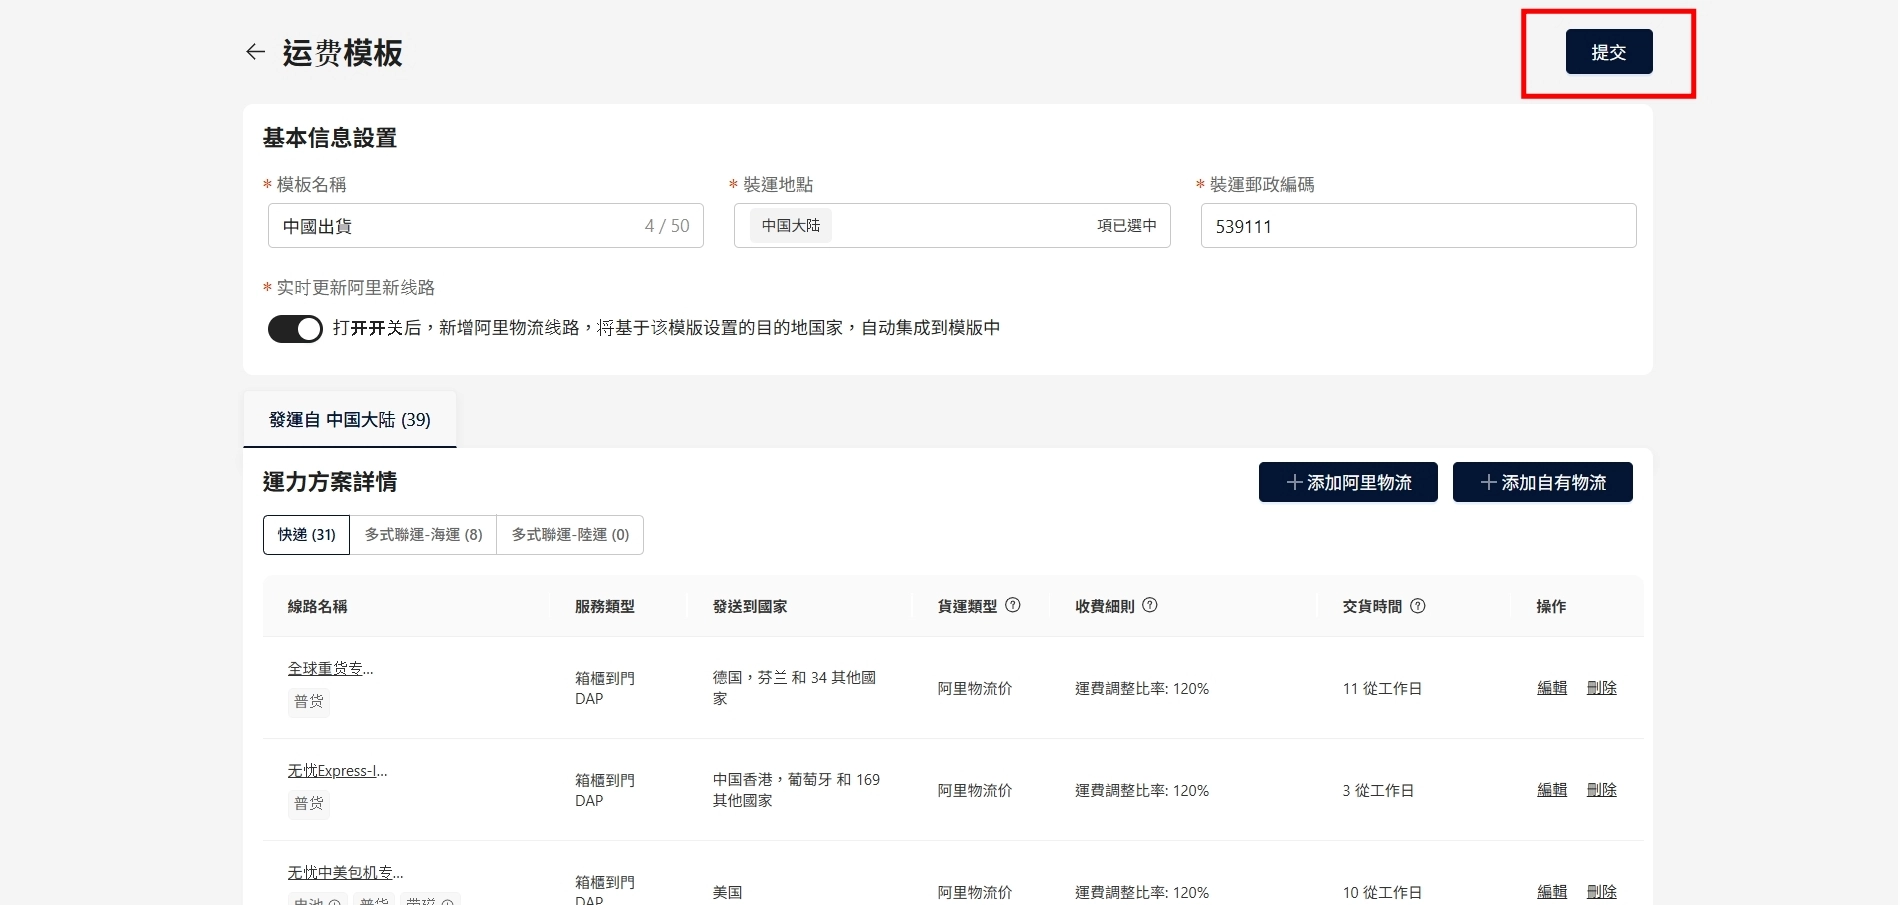Open the 无忧Express-I... route link
1900x905 pixels.
pyautogui.click(x=338, y=771)
